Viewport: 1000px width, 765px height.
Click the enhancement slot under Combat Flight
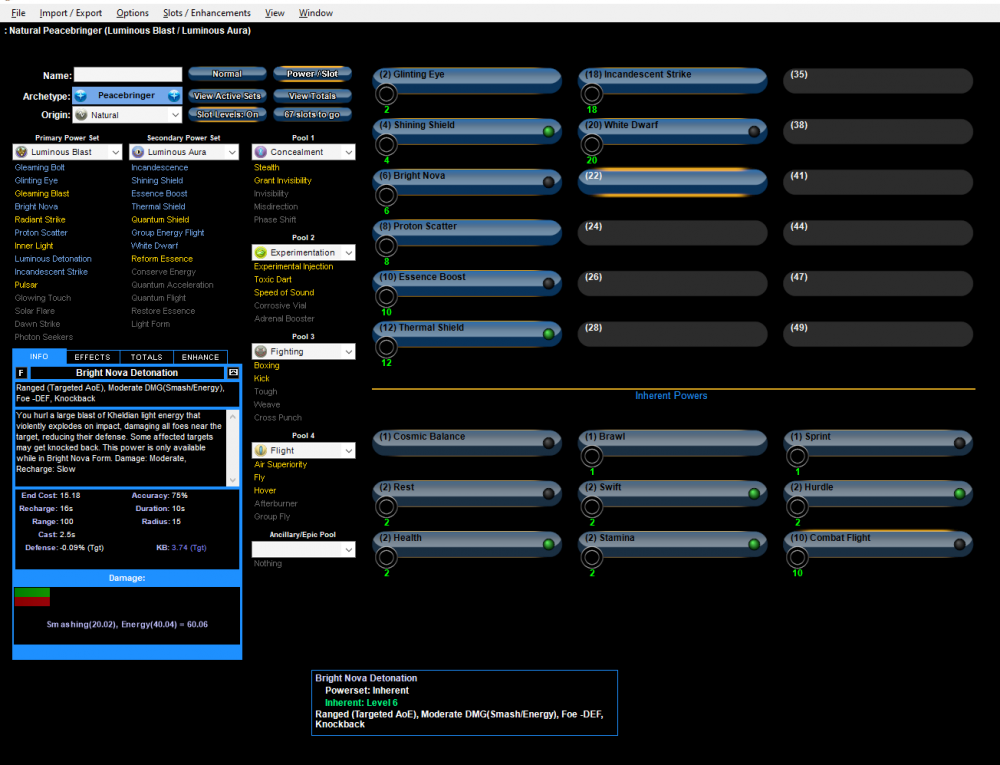tap(797, 558)
